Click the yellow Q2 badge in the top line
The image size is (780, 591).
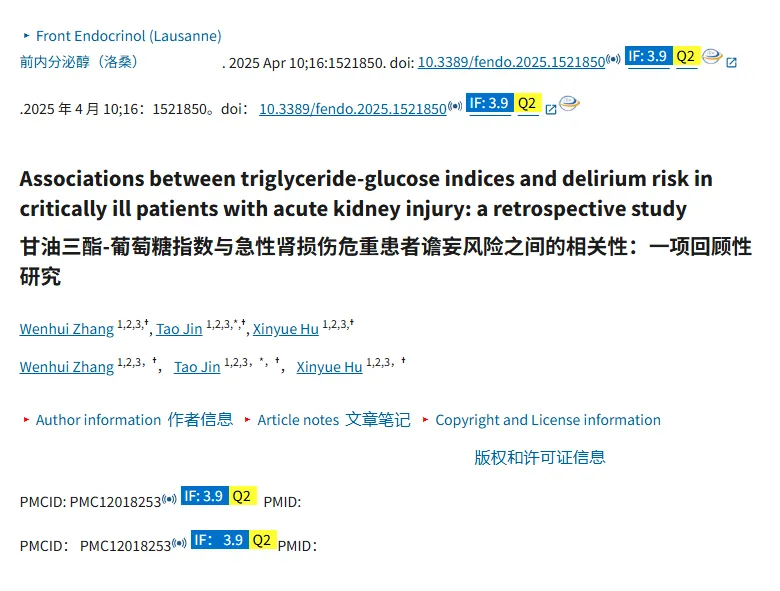coord(686,56)
